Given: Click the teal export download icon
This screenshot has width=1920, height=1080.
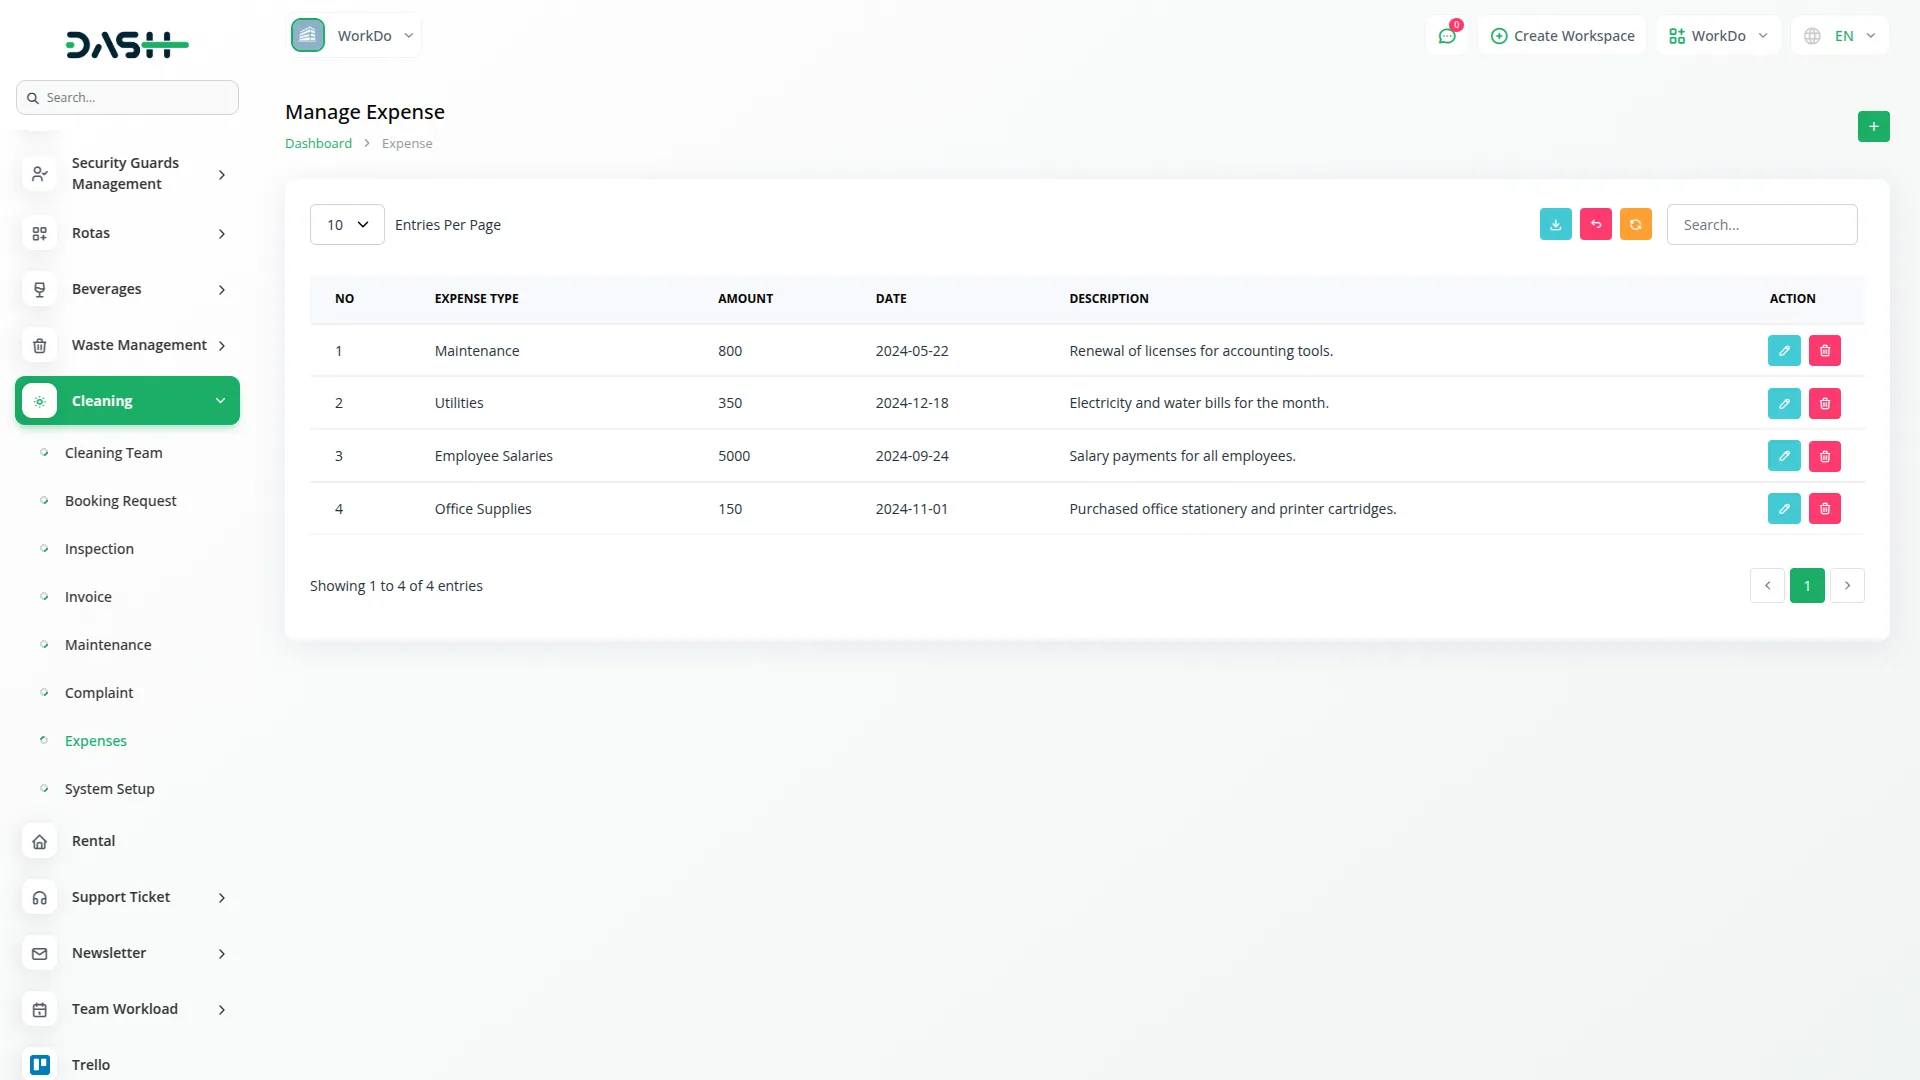Looking at the screenshot, I should (x=1555, y=225).
